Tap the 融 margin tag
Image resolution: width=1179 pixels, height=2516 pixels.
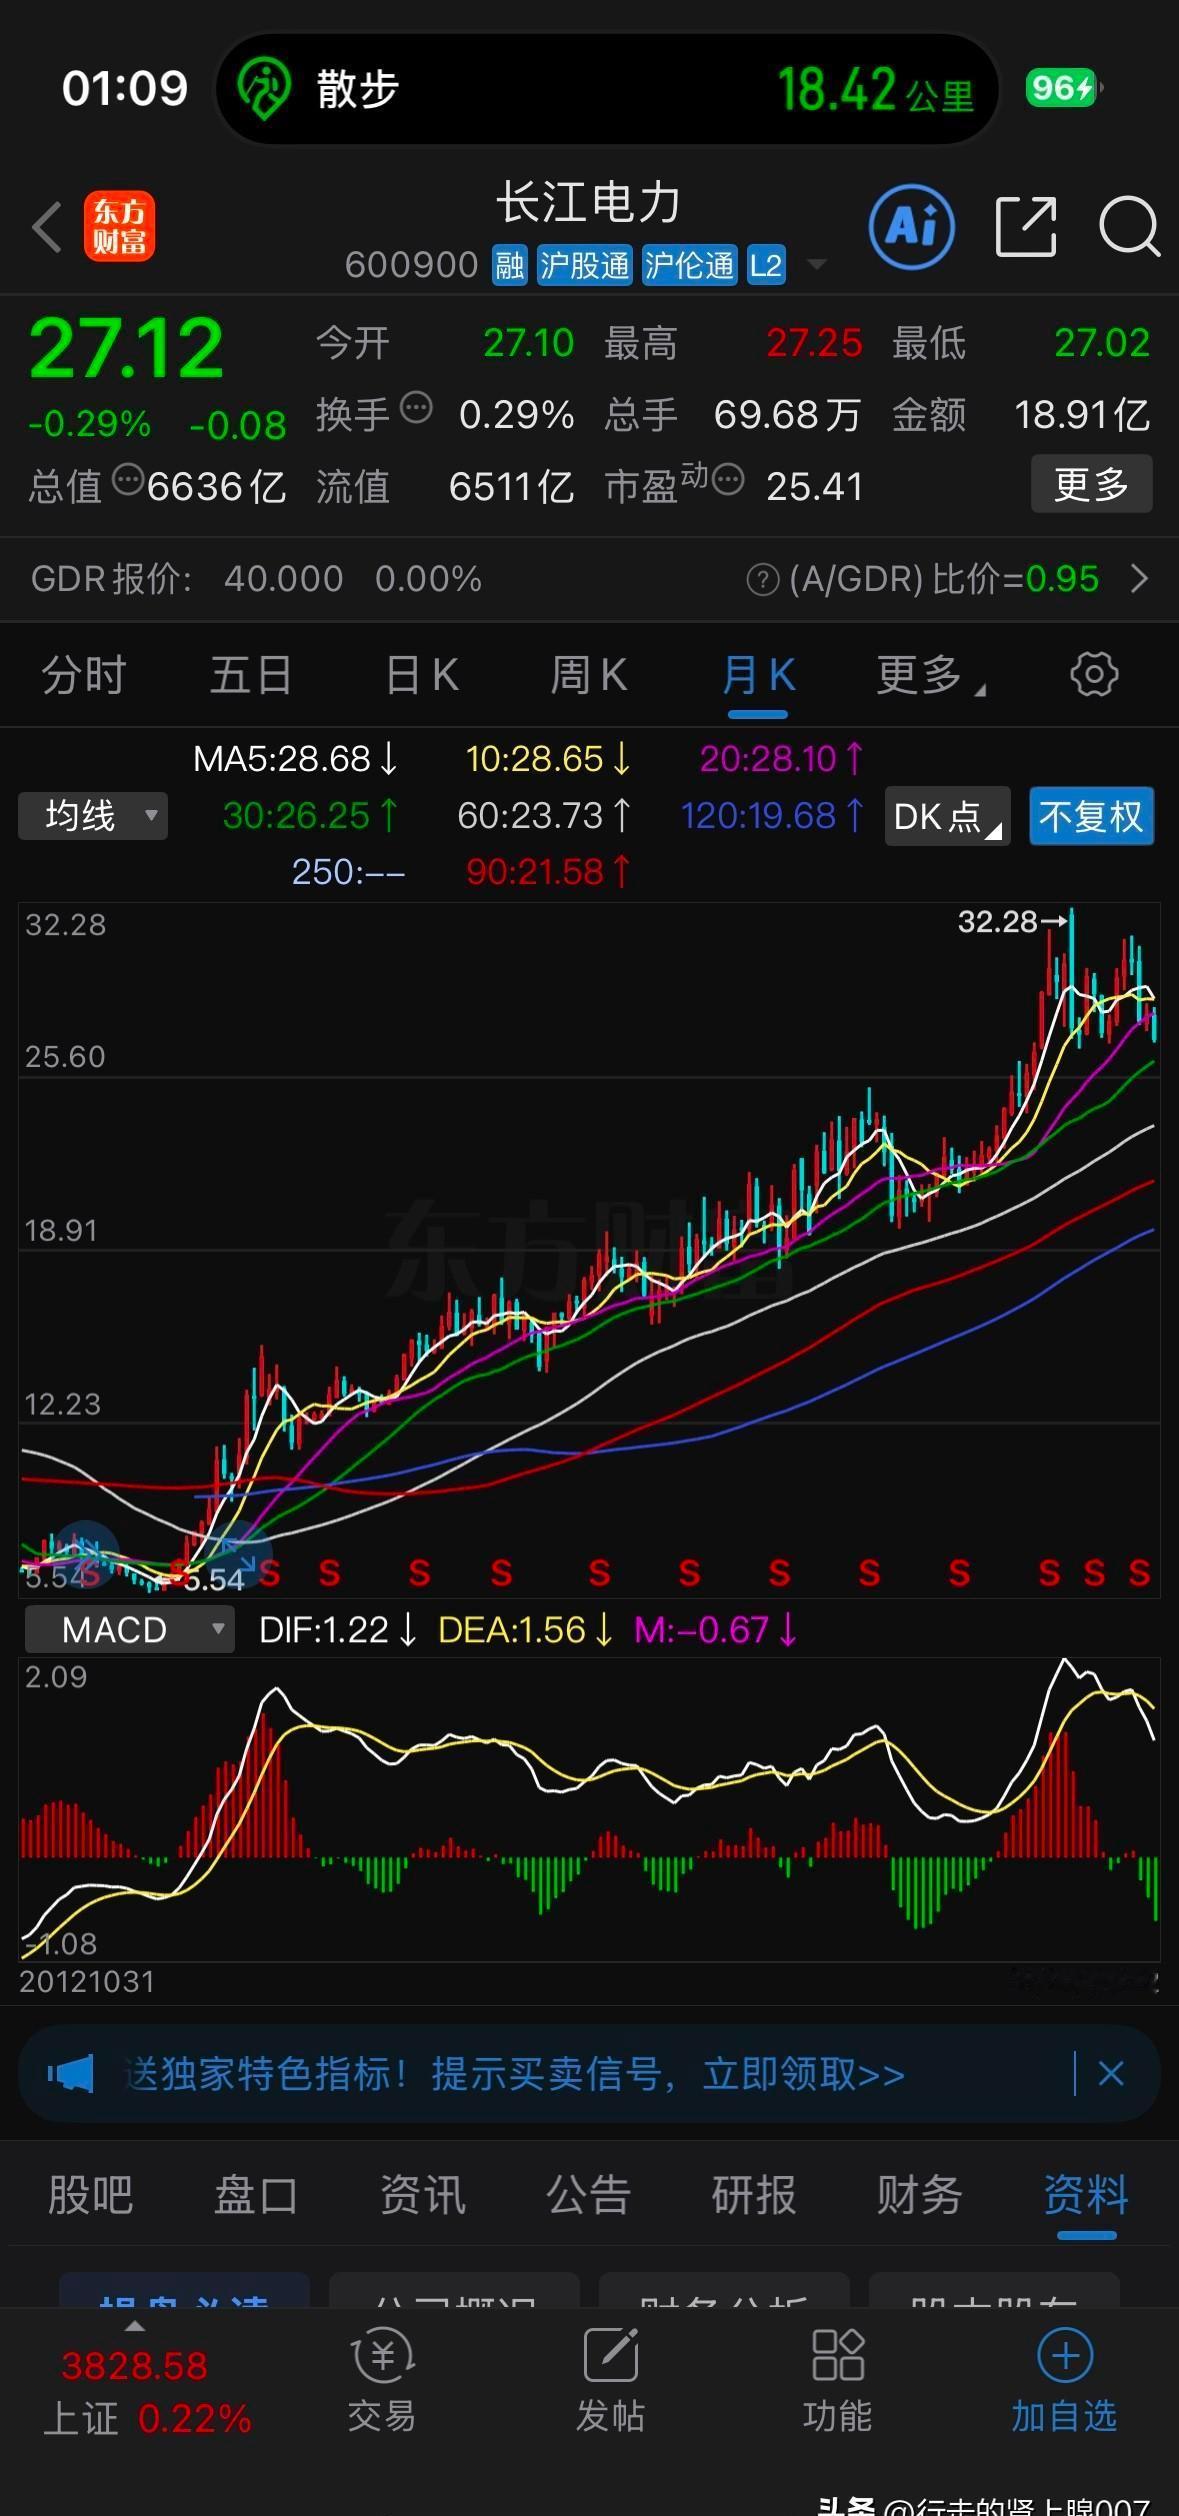510,265
